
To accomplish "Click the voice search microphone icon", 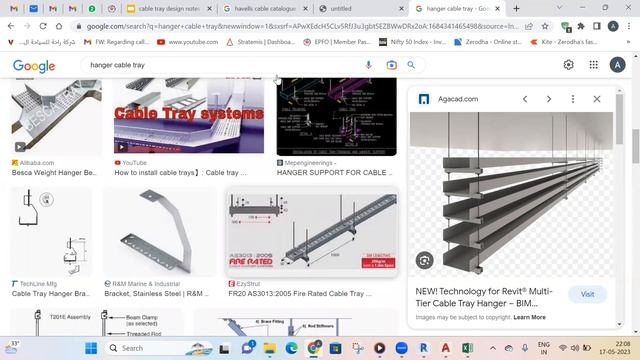I will point(368,65).
